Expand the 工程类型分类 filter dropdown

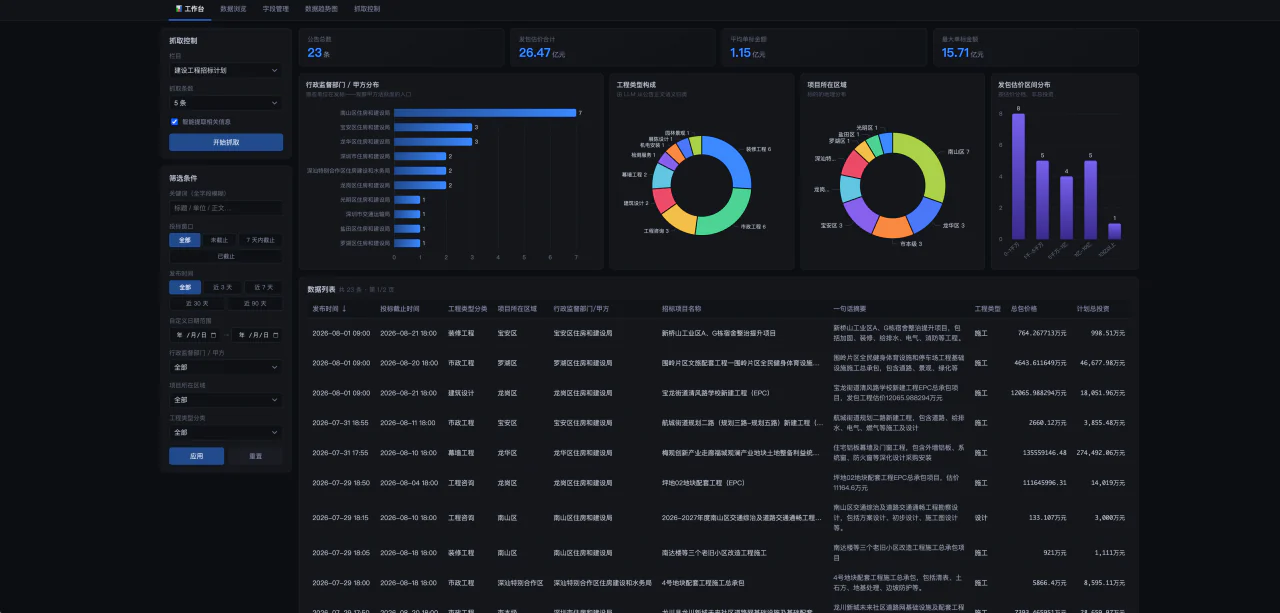pyautogui.click(x=226, y=432)
